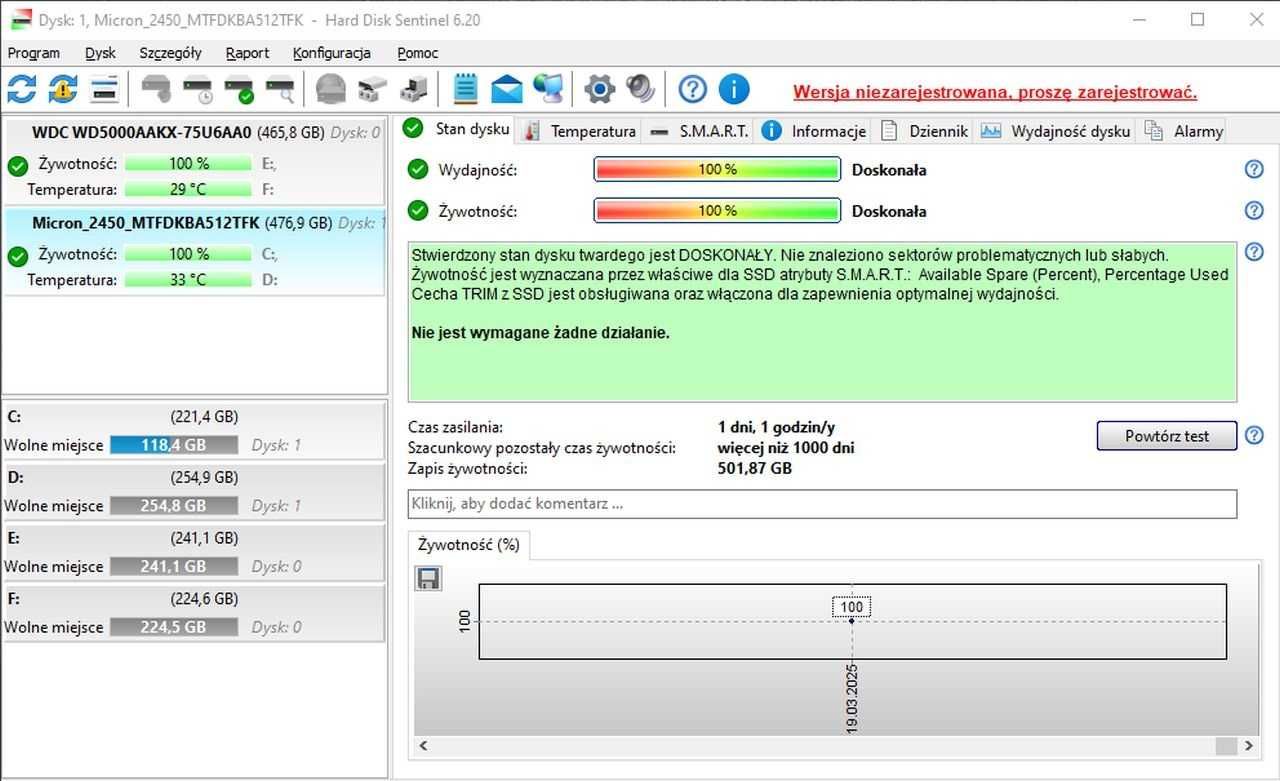Click the globe and monitor network icon
Screen dimensions: 1280x781
point(548,89)
